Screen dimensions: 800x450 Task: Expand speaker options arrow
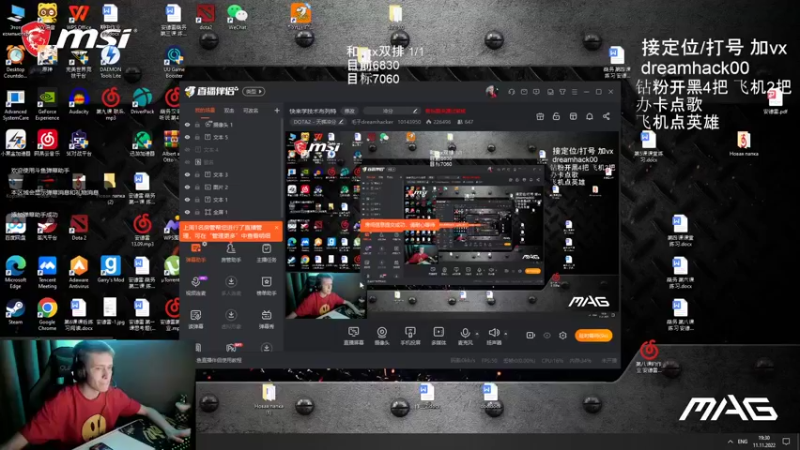(x=506, y=334)
